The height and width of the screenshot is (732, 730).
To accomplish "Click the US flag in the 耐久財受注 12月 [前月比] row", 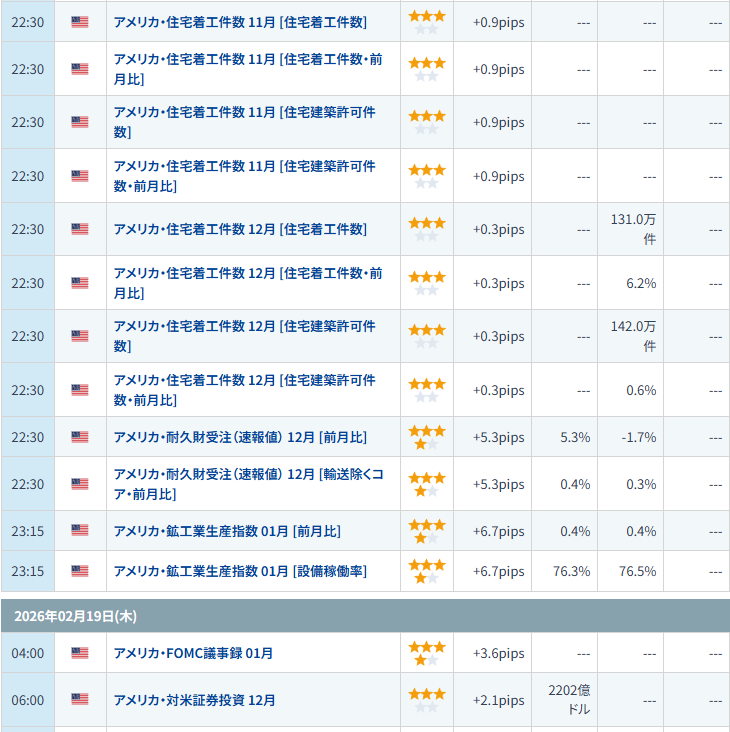I will (80, 437).
